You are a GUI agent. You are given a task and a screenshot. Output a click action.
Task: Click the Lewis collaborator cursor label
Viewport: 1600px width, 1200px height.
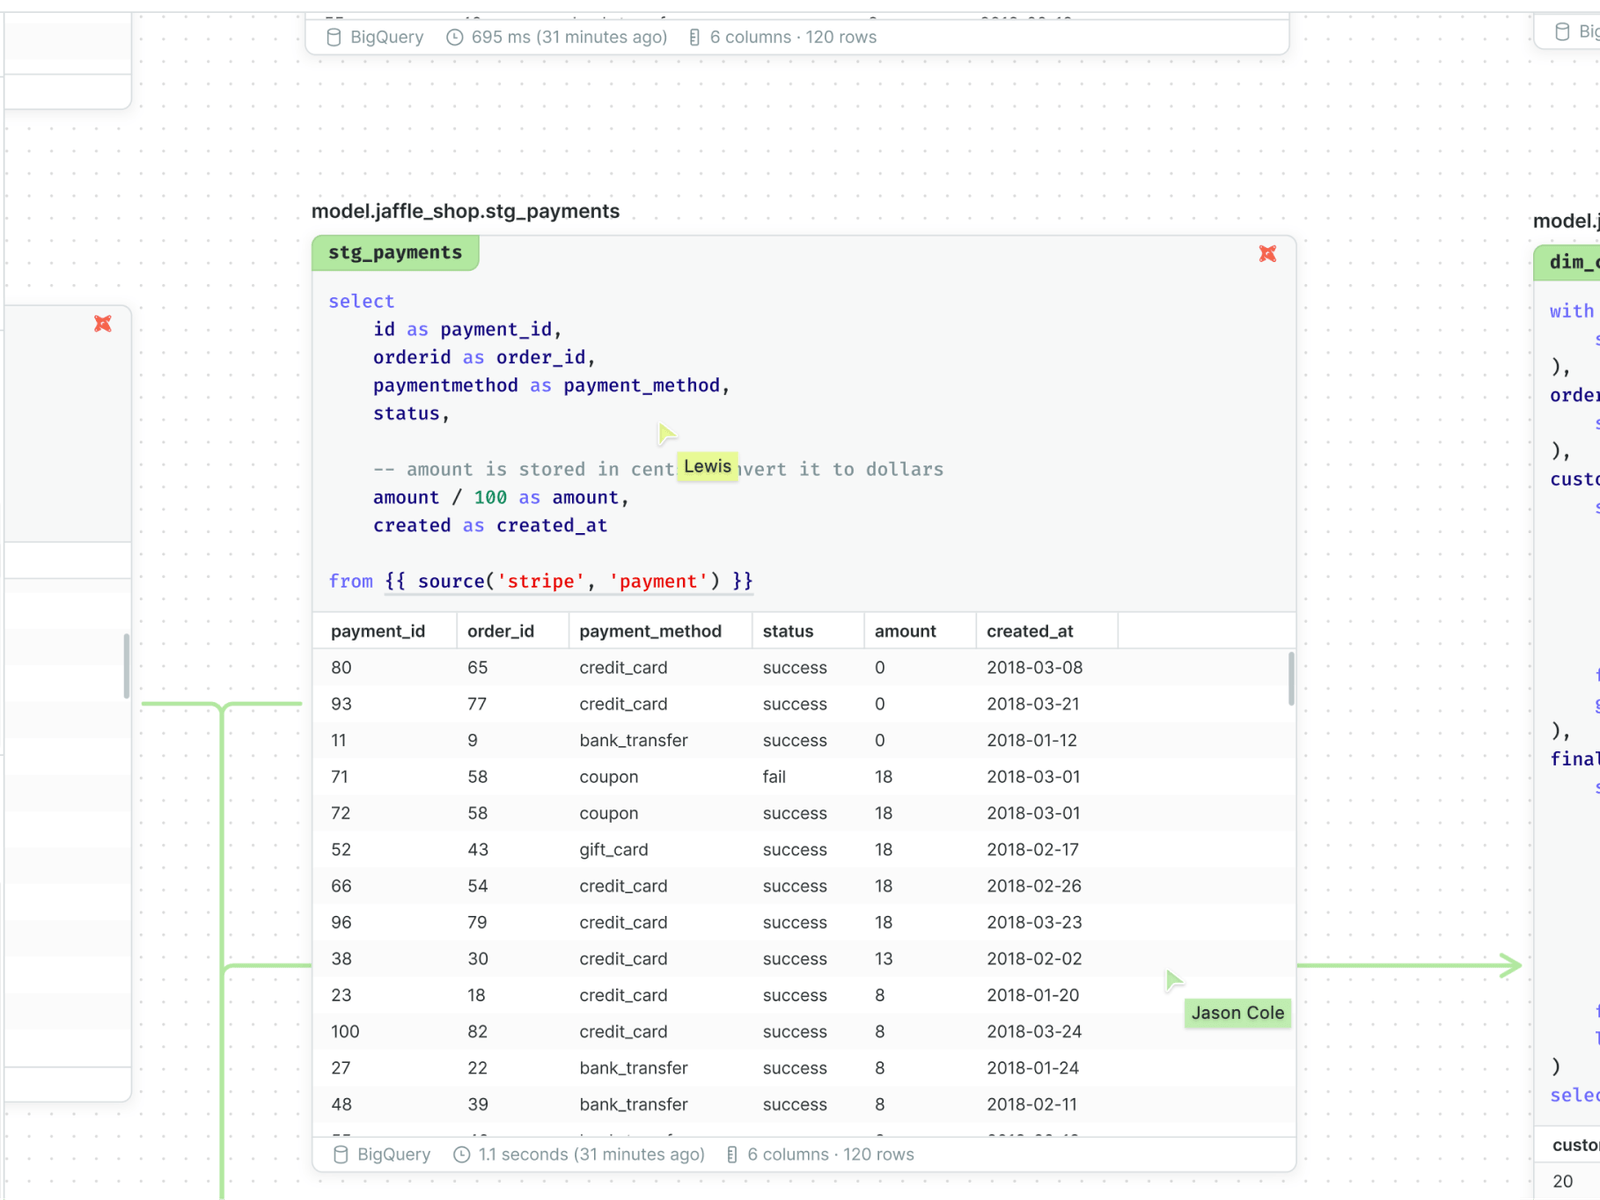click(707, 466)
